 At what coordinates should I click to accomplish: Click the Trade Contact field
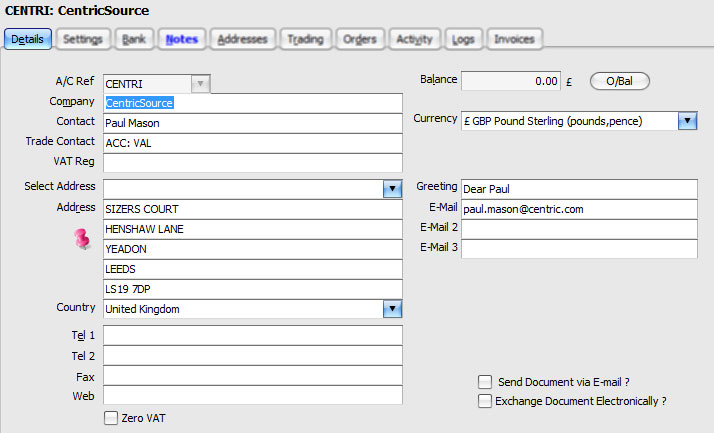pyautogui.click(x=253, y=143)
